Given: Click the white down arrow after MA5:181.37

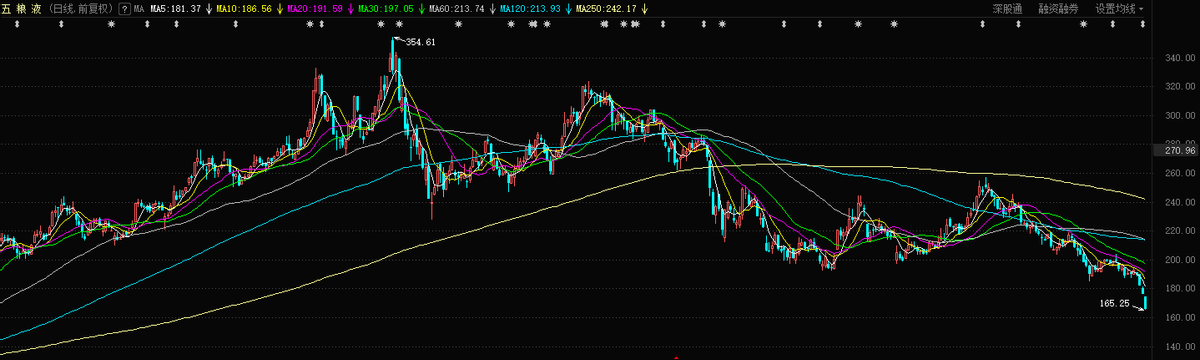Looking at the screenshot, I should point(209,8).
